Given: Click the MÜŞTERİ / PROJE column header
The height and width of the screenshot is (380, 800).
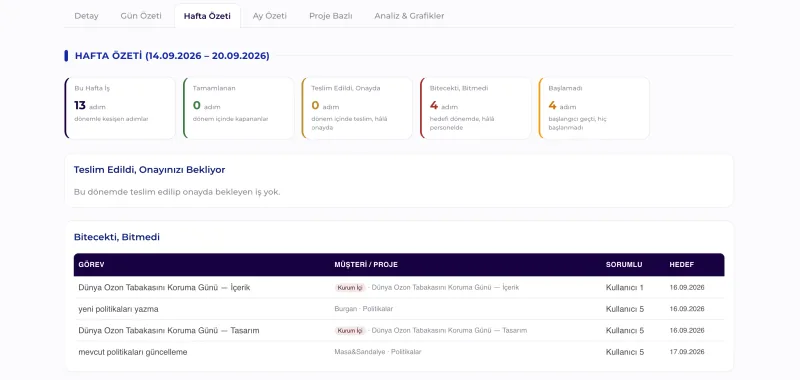Looking at the screenshot, I should pyautogui.click(x=366, y=265).
